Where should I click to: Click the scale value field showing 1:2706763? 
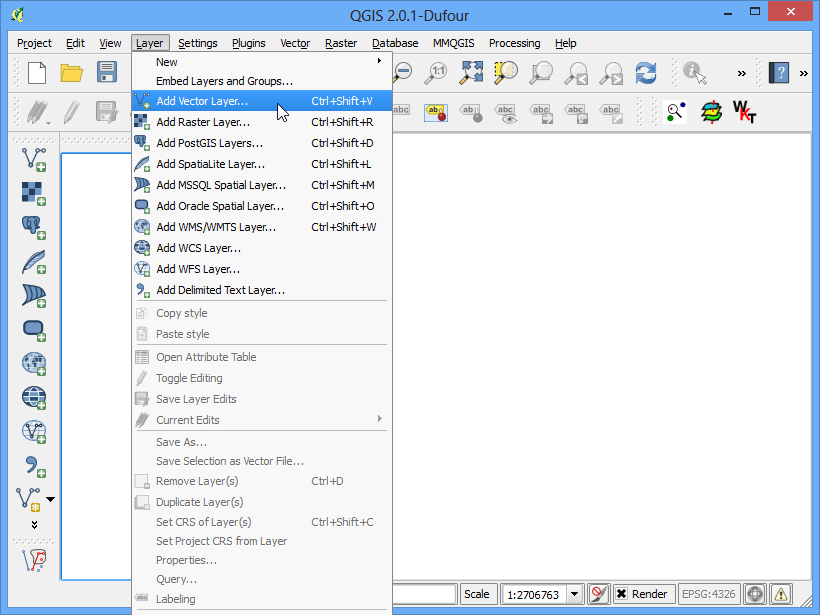pos(534,595)
